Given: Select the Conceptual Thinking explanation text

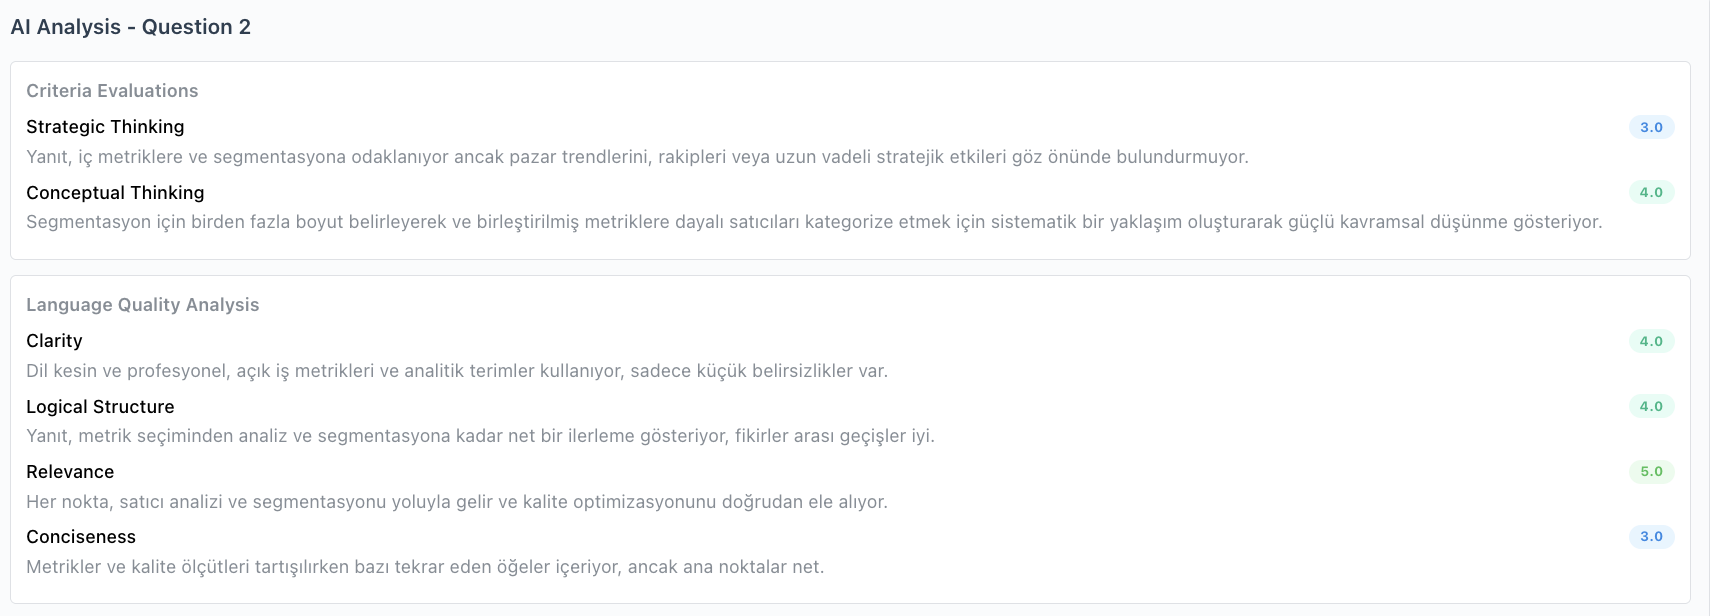Looking at the screenshot, I should point(814,222).
